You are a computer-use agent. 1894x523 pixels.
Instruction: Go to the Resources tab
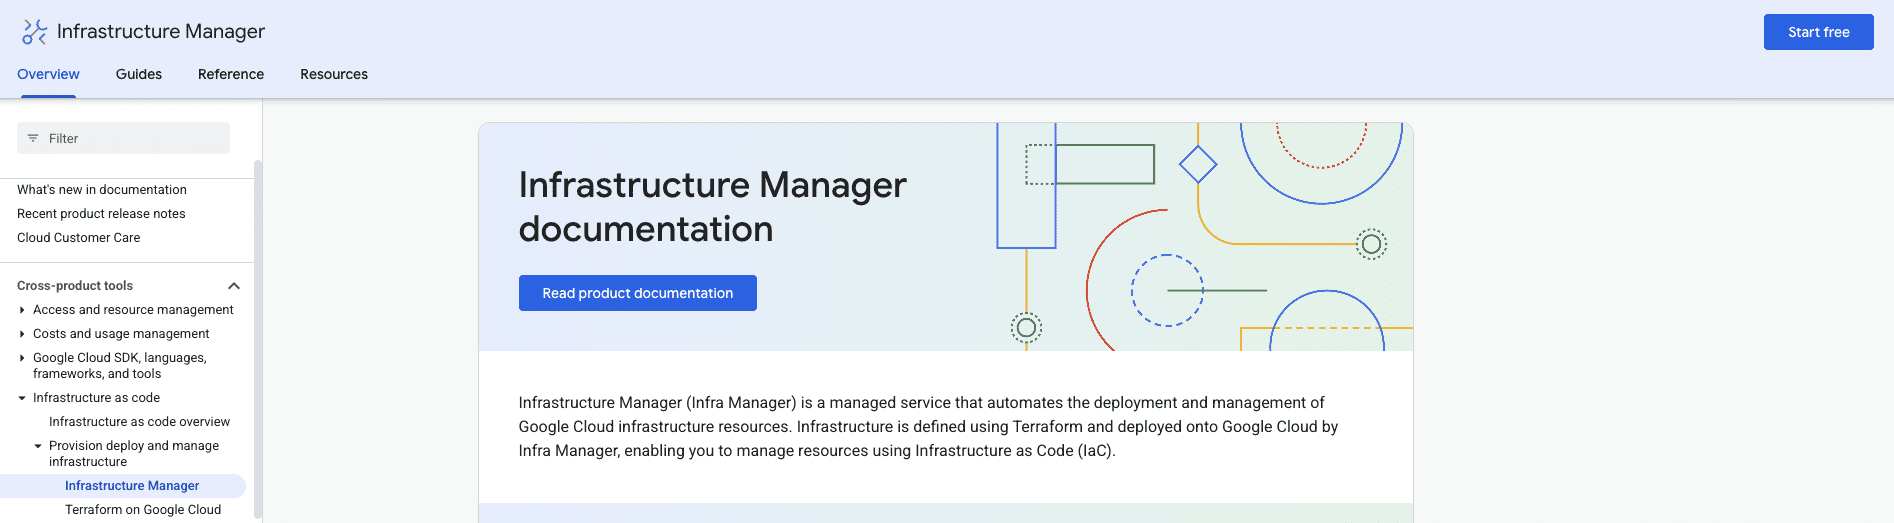pyautogui.click(x=334, y=74)
